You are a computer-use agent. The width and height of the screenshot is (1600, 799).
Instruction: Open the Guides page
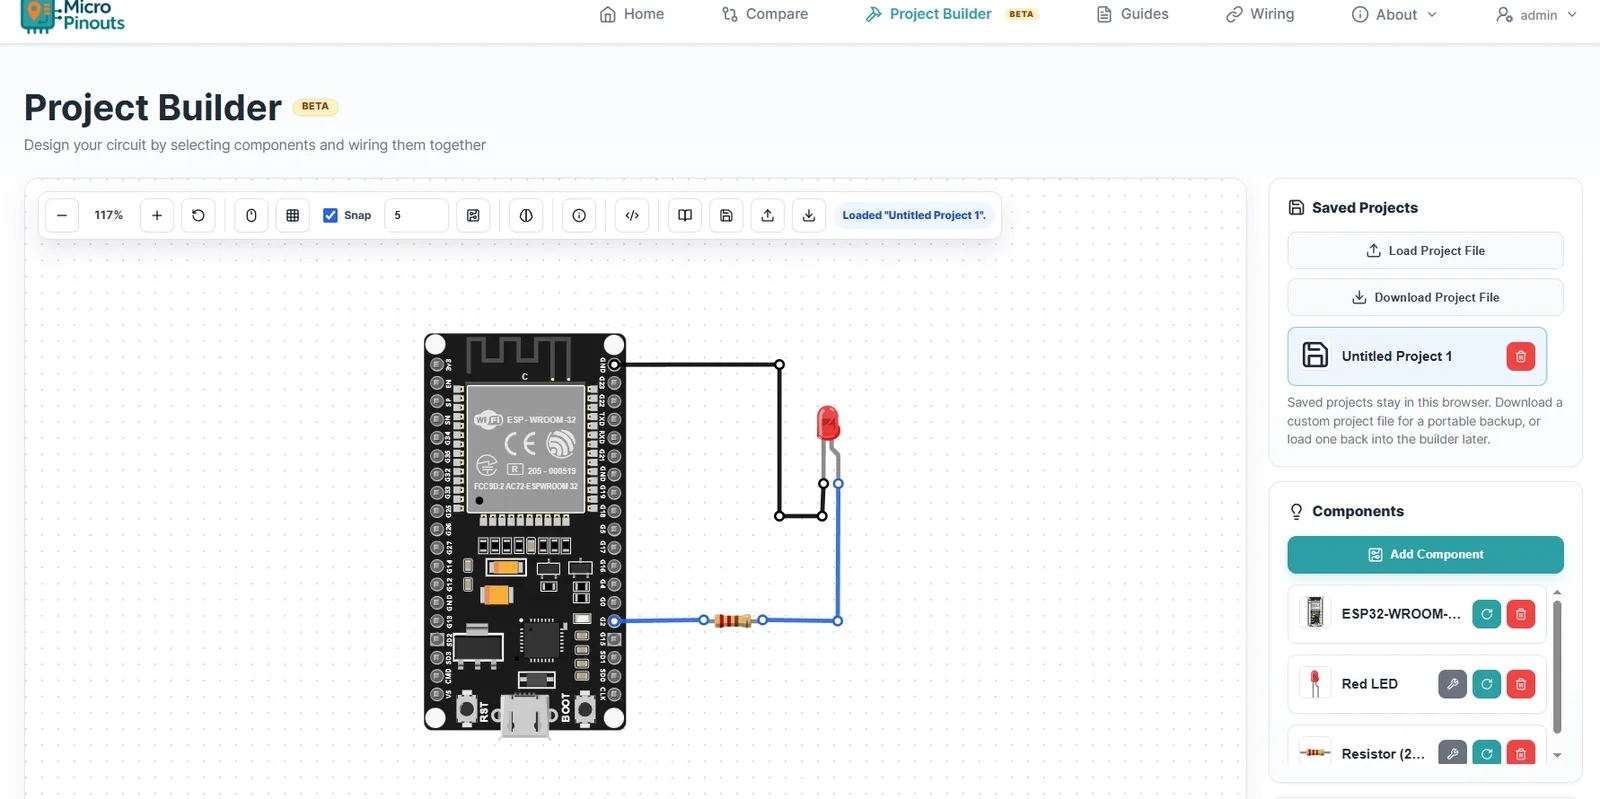(1133, 14)
